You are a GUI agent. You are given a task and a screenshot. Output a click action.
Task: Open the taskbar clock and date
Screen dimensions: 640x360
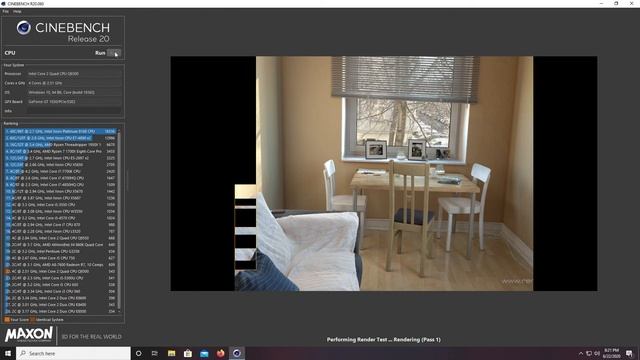(x=611, y=353)
